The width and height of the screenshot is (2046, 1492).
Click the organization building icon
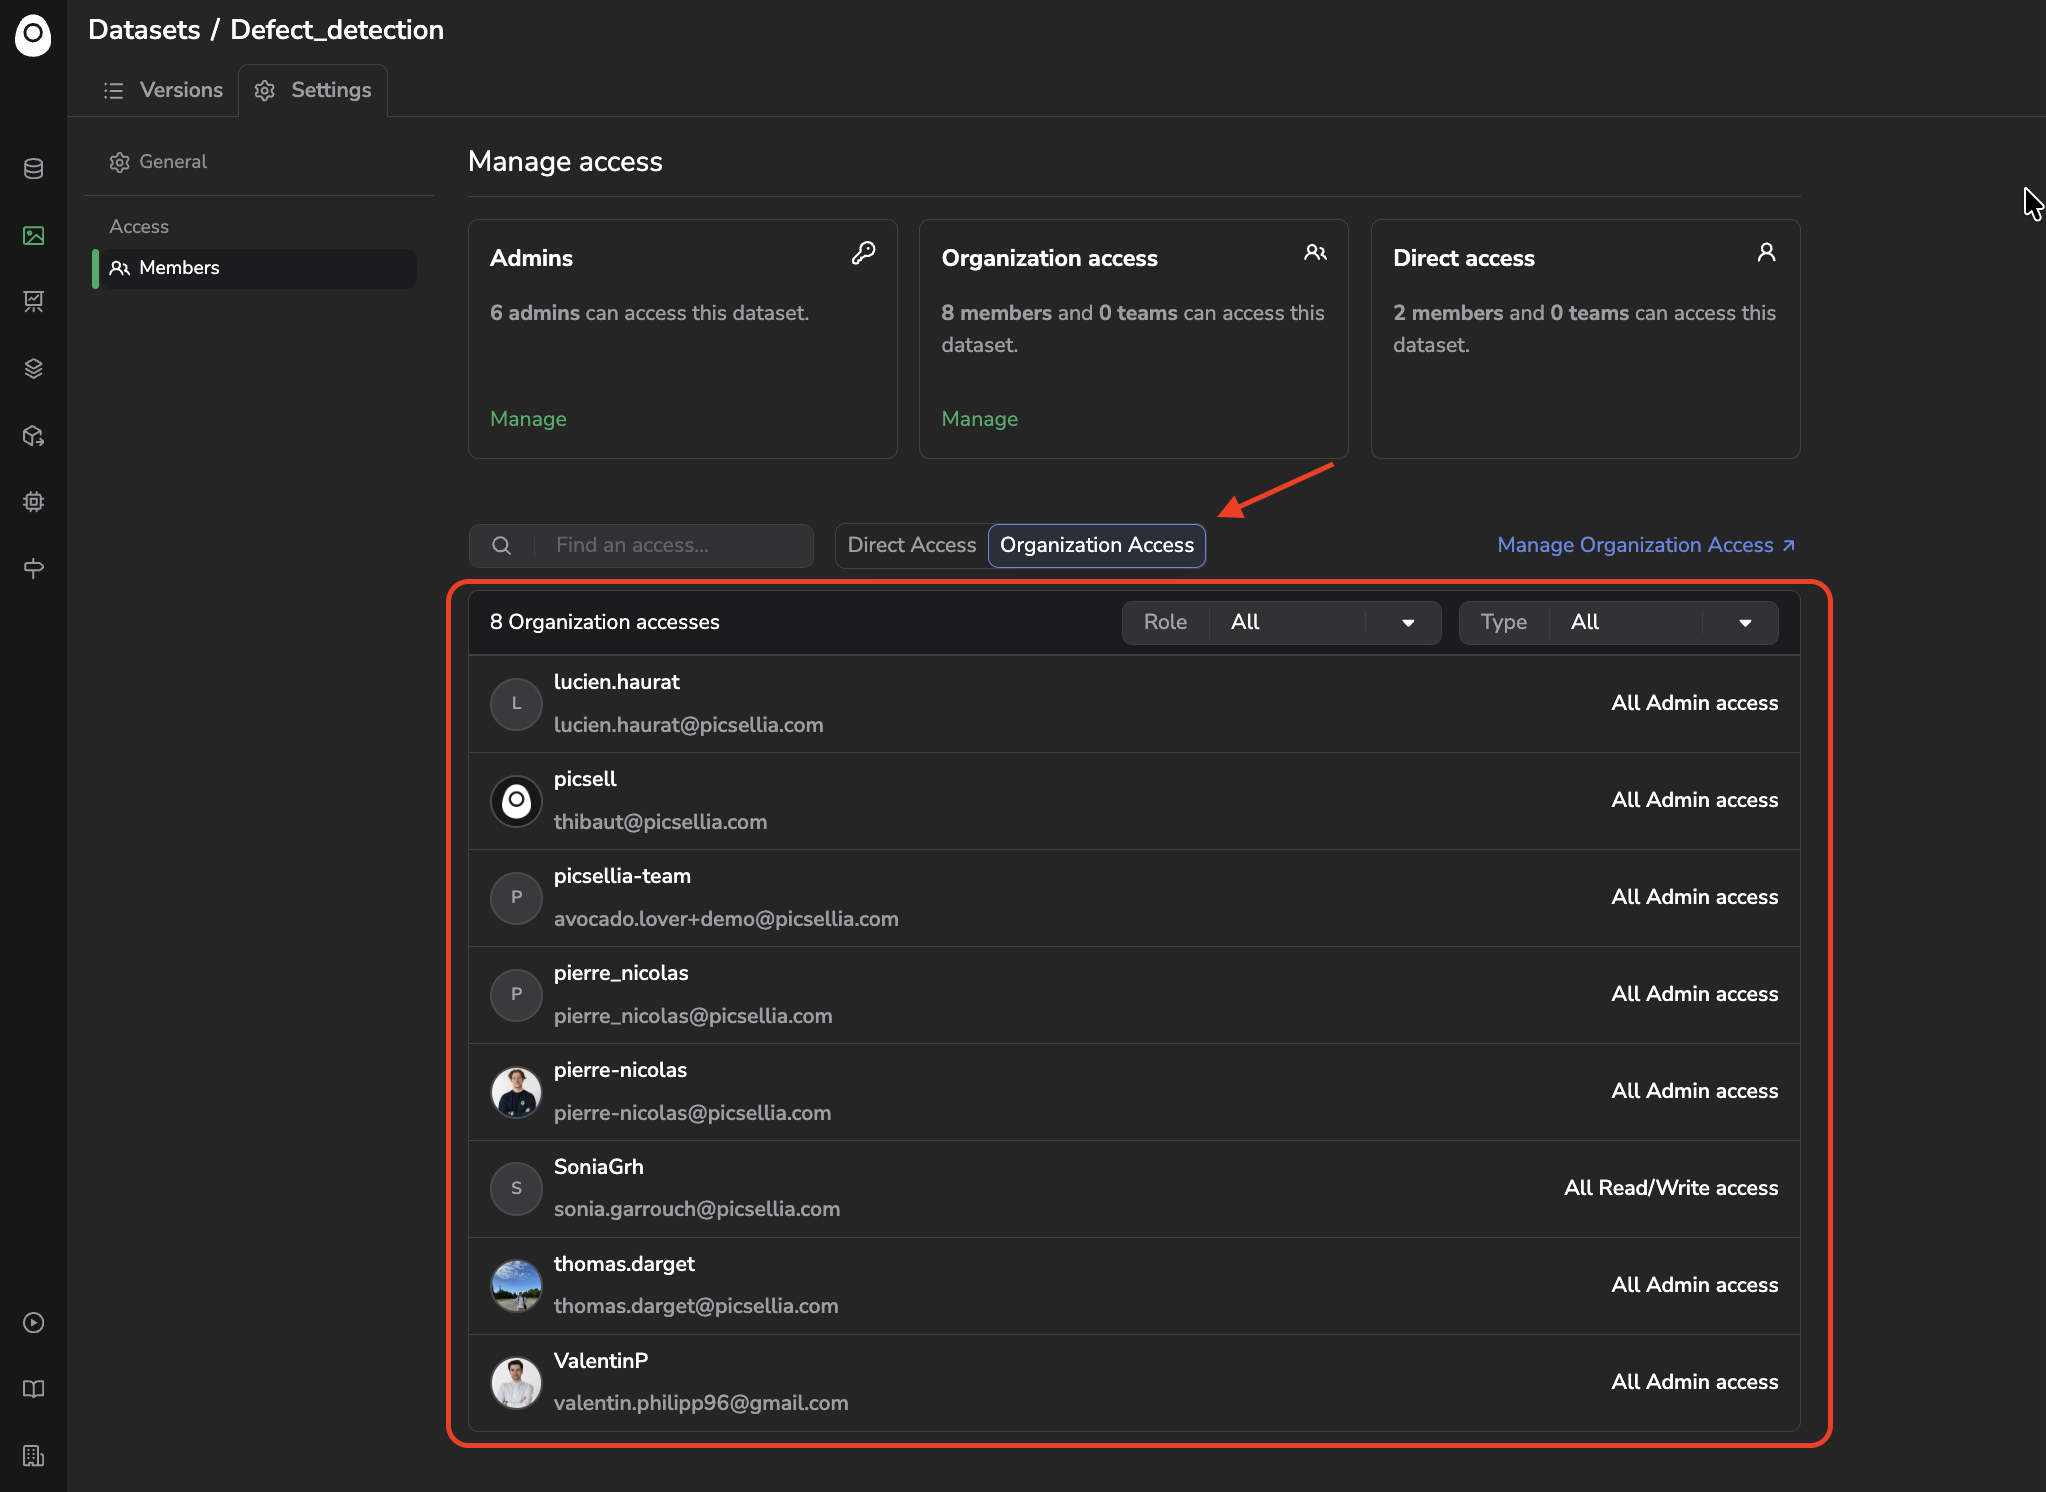tap(33, 1456)
